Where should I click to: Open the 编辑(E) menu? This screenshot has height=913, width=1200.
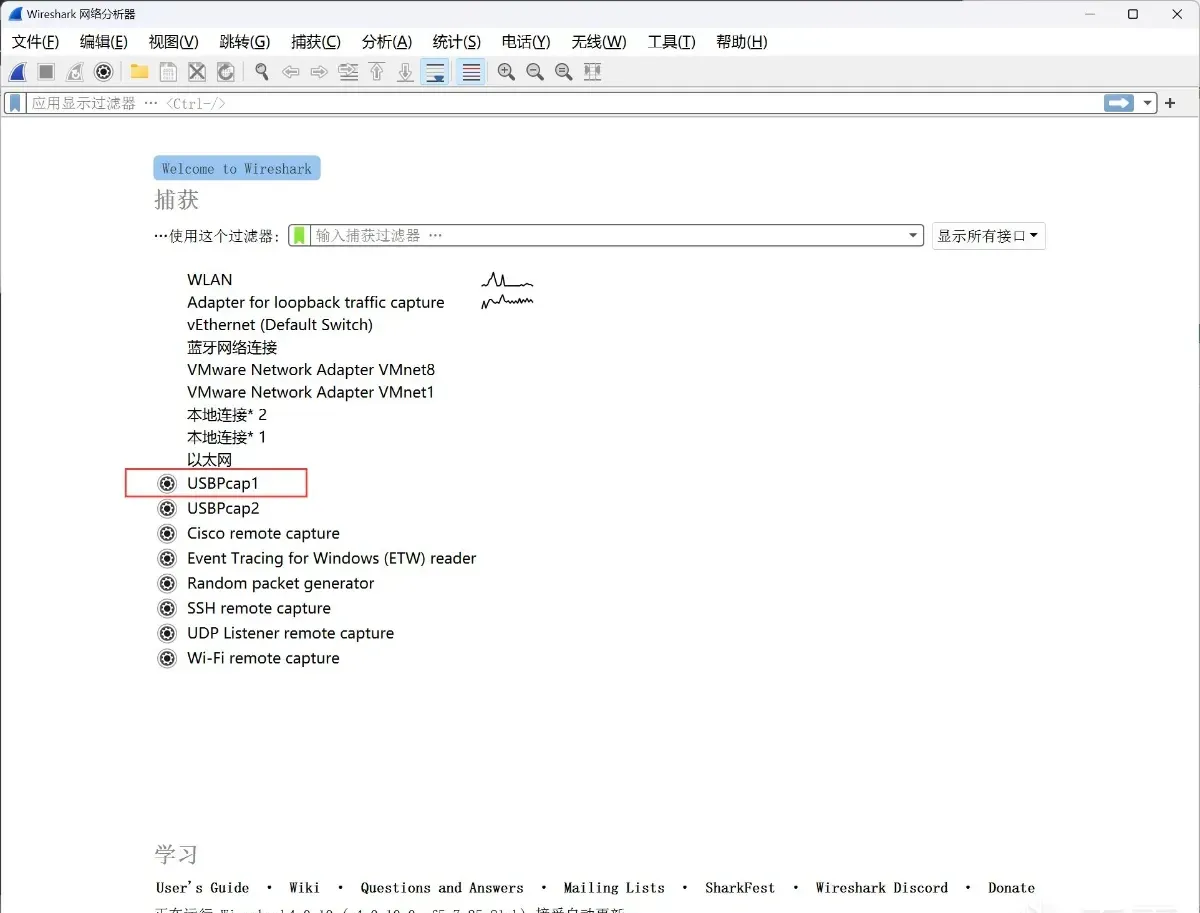tap(104, 42)
